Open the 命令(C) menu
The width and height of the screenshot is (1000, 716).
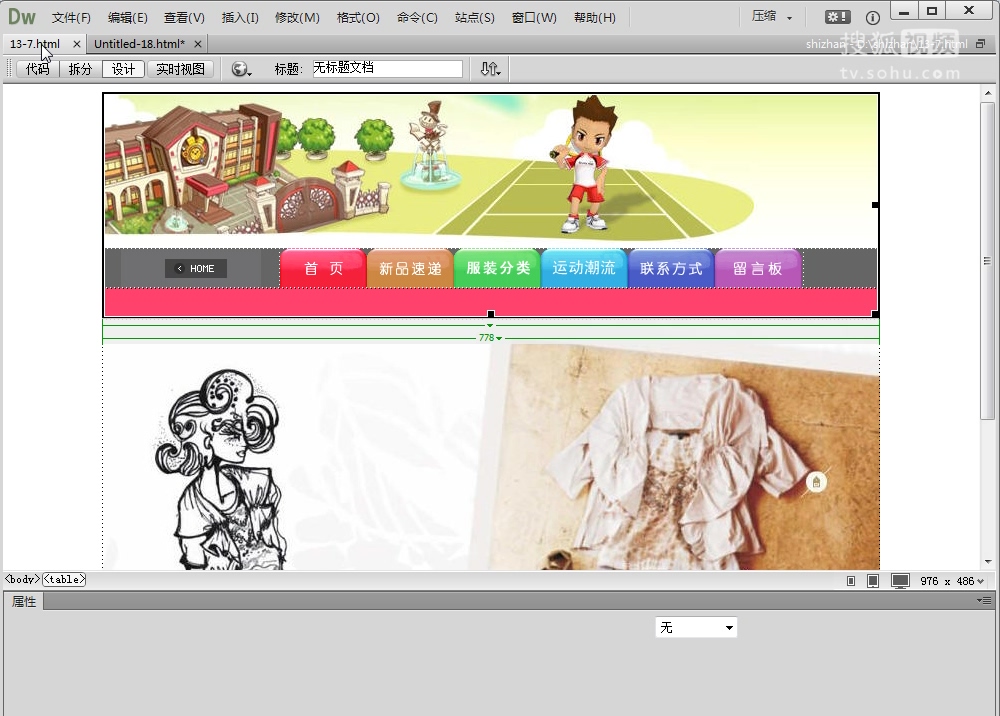(417, 18)
